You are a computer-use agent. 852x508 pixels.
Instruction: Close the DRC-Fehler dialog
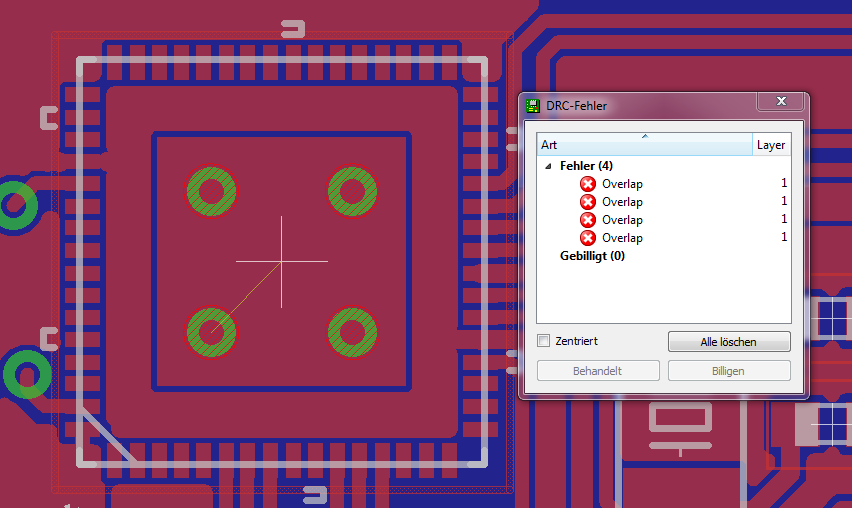(781, 101)
